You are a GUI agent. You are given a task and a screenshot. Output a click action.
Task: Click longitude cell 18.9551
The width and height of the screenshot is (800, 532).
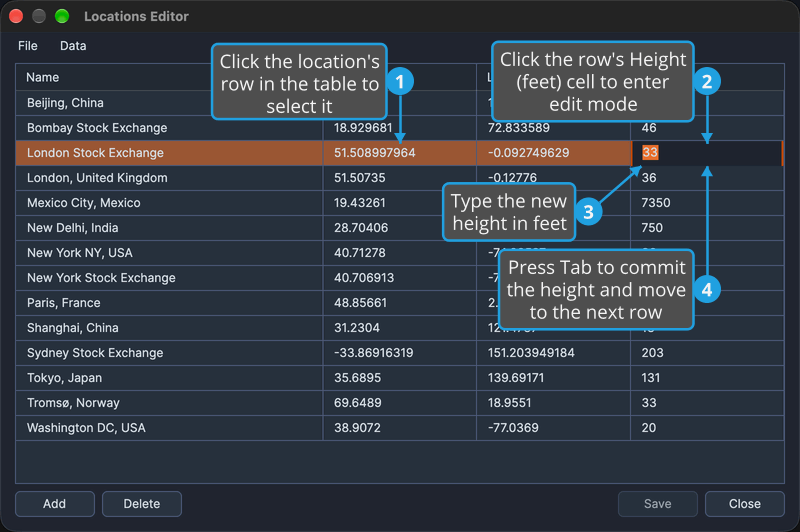[554, 402]
